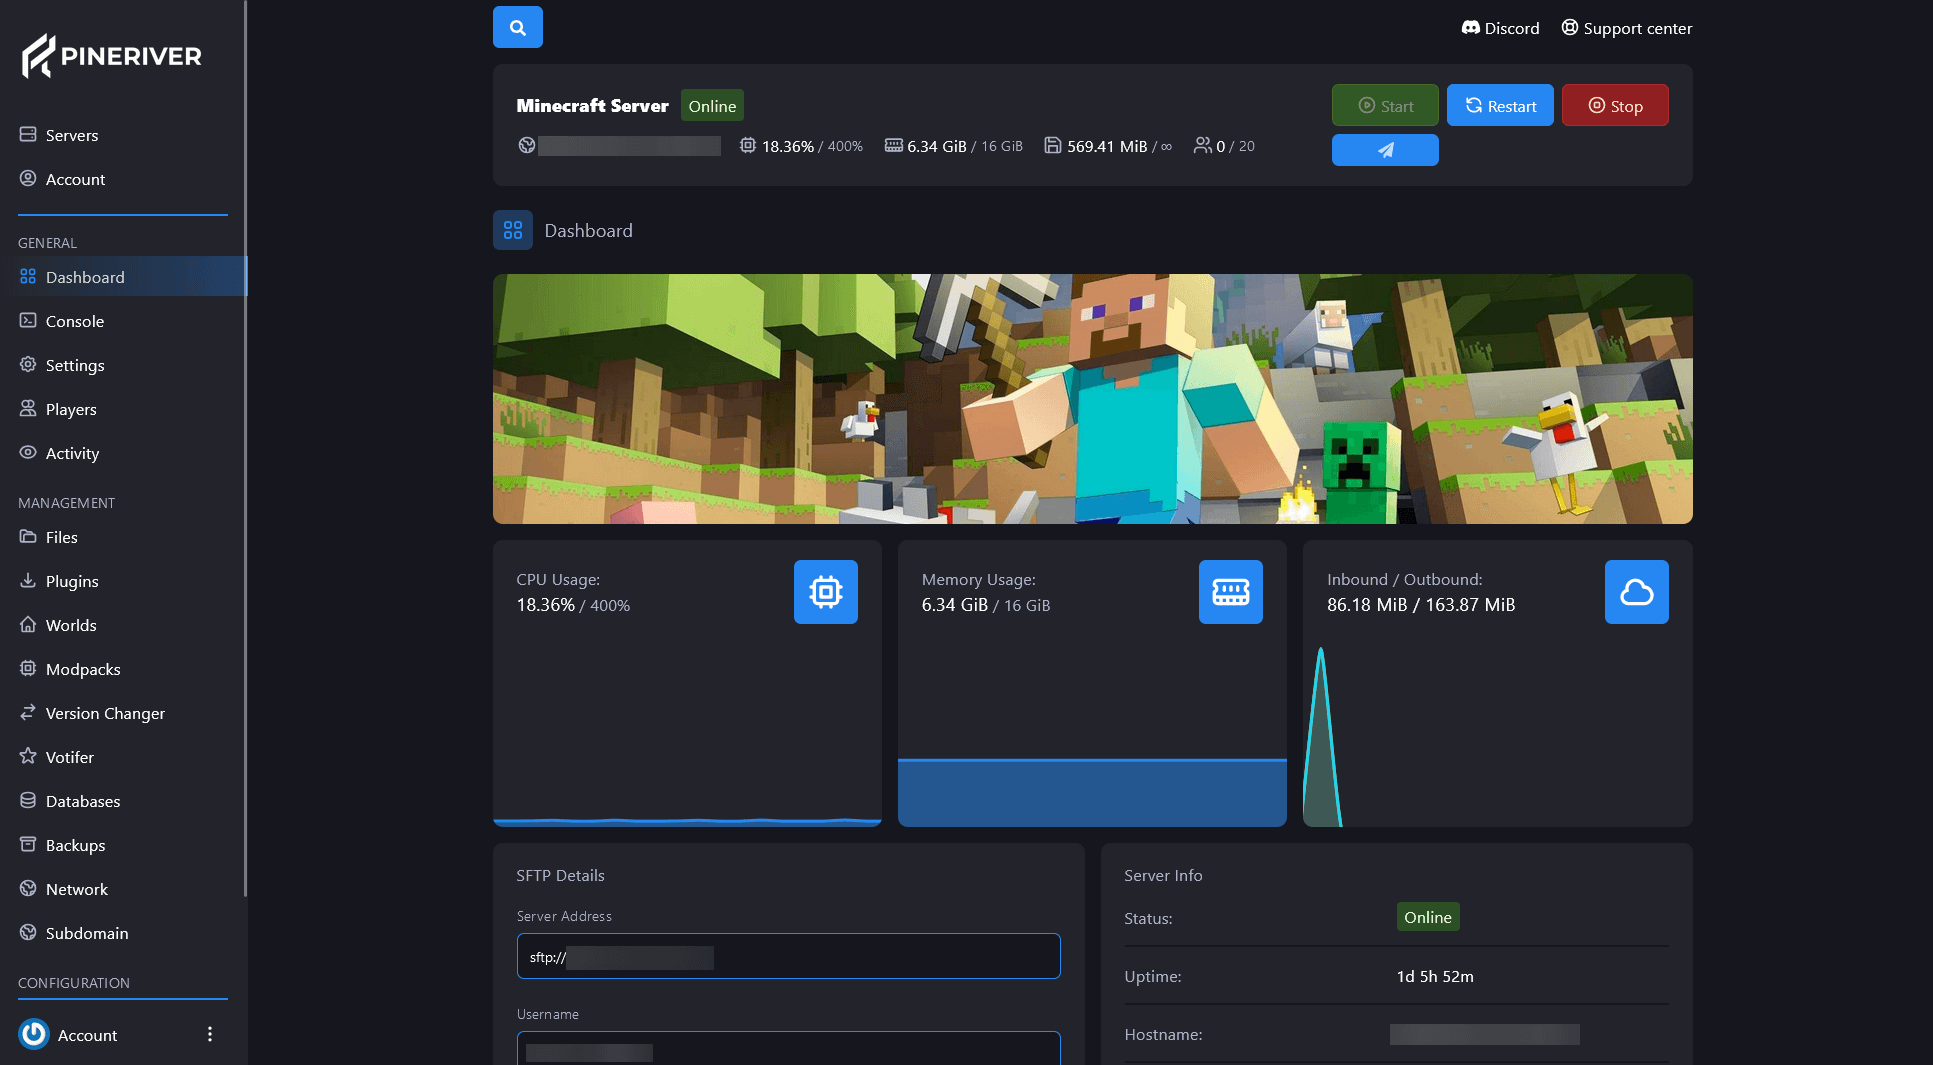Click the disk icon beside 569.41 MiB
Image resolution: width=1933 pixels, height=1065 pixels.
[x=1052, y=145]
